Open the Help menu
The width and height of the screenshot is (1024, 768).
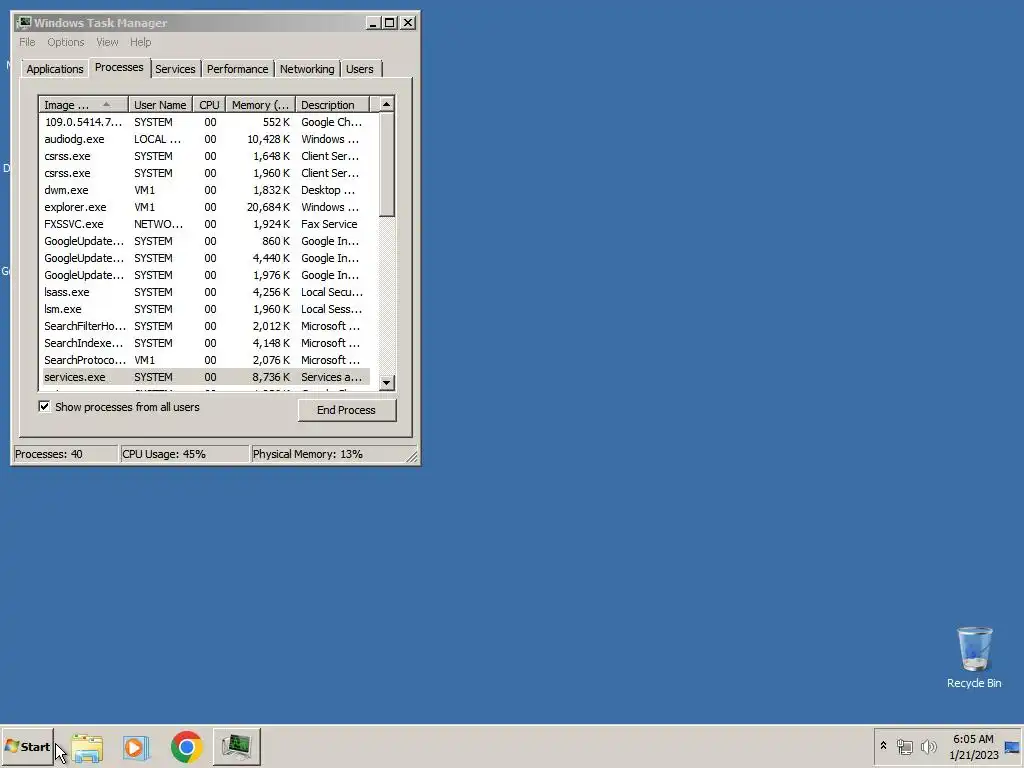(x=140, y=42)
